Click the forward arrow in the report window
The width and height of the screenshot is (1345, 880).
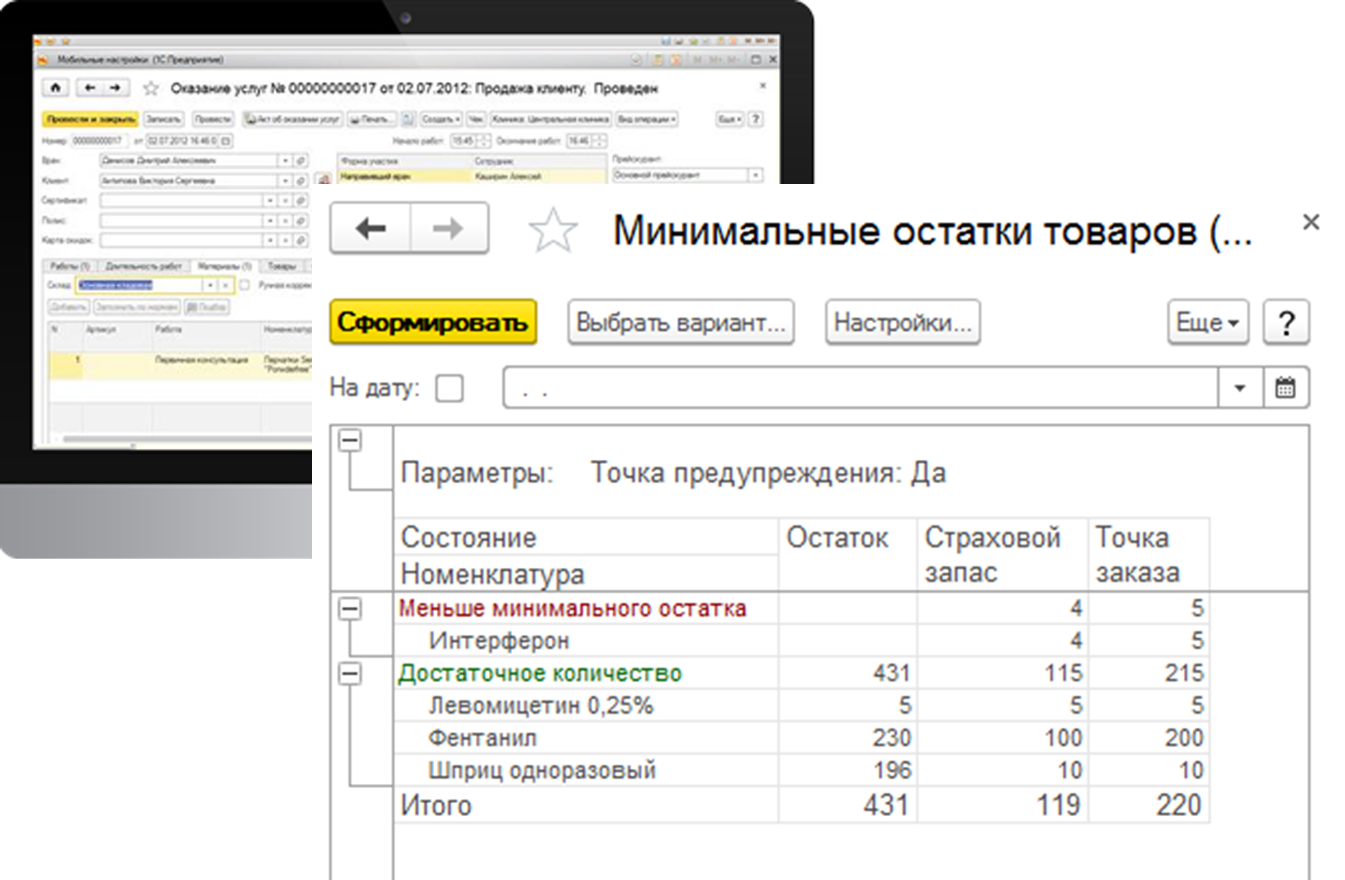tap(448, 229)
